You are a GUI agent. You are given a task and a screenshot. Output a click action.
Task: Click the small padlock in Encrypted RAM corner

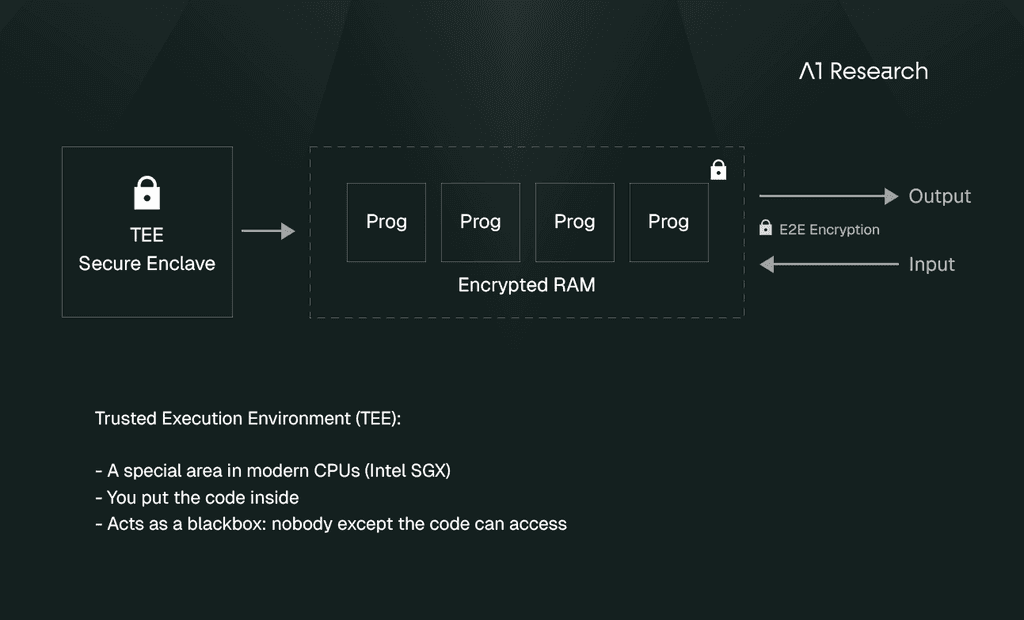click(x=718, y=169)
